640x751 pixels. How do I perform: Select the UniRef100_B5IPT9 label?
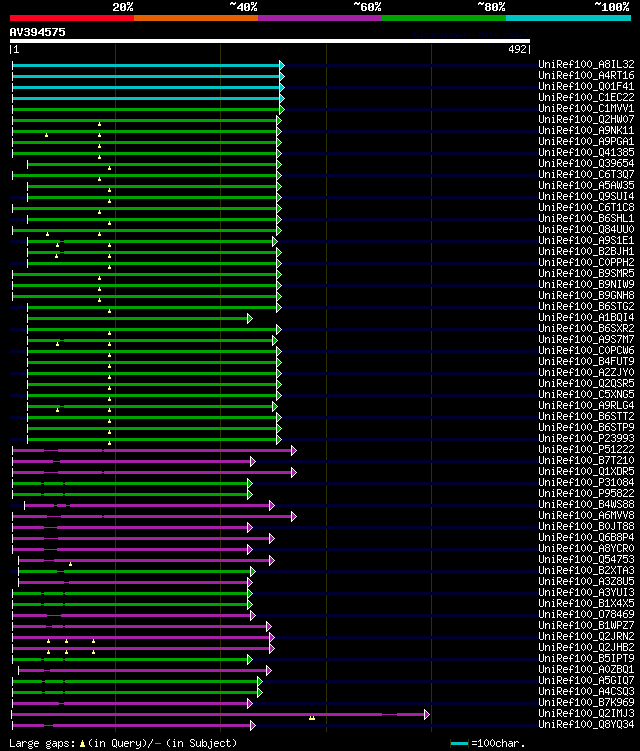(586, 659)
